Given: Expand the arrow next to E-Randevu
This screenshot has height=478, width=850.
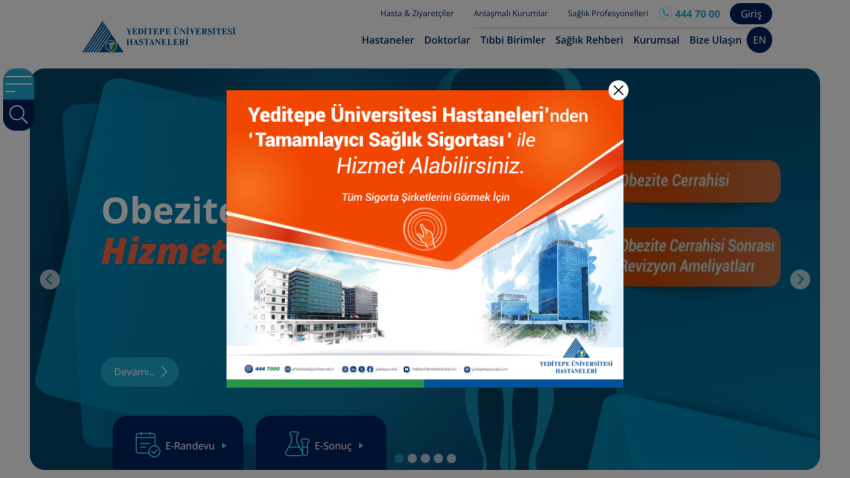Looking at the screenshot, I should pos(224,445).
